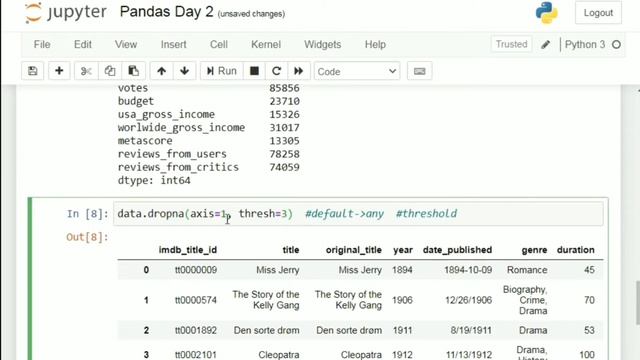640x360 pixels.
Task: Click cell tt0001892 in row 2
Action: pyautogui.click(x=196, y=330)
